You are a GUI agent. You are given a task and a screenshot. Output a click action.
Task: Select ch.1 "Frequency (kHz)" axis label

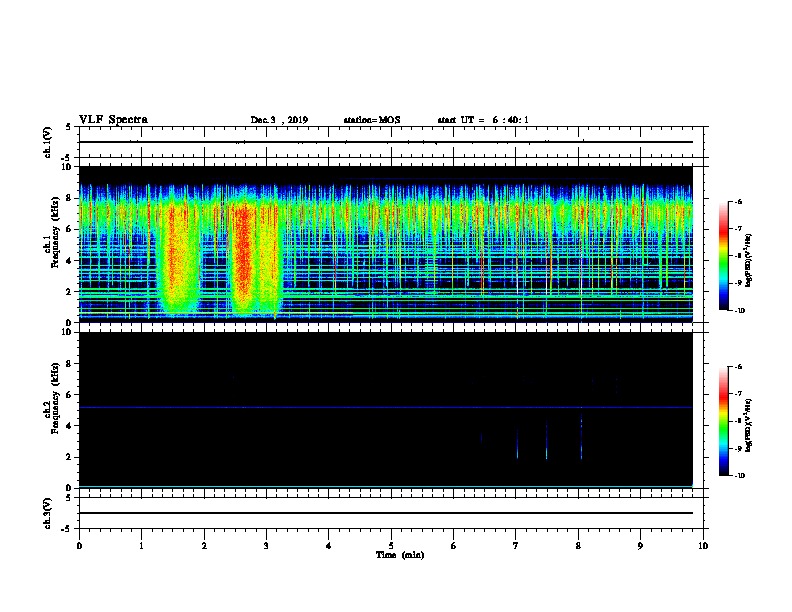pyautogui.click(x=55, y=233)
